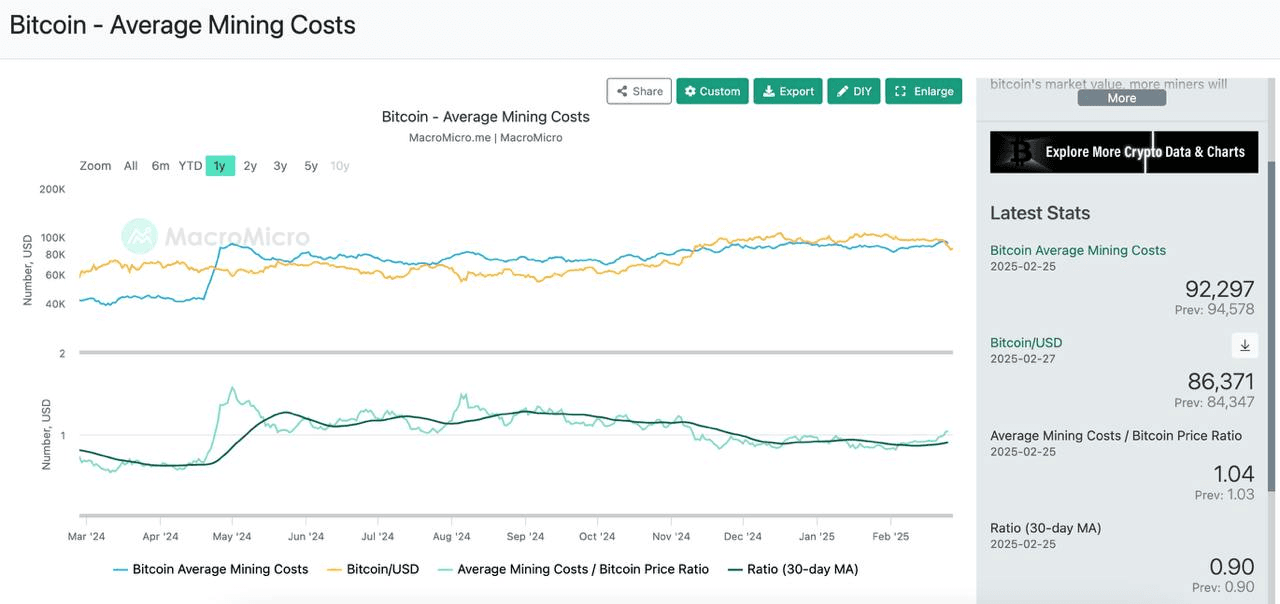This screenshot has width=1280, height=604.
Task: Enlarge the chart to fullscreen
Action: [x=923, y=91]
